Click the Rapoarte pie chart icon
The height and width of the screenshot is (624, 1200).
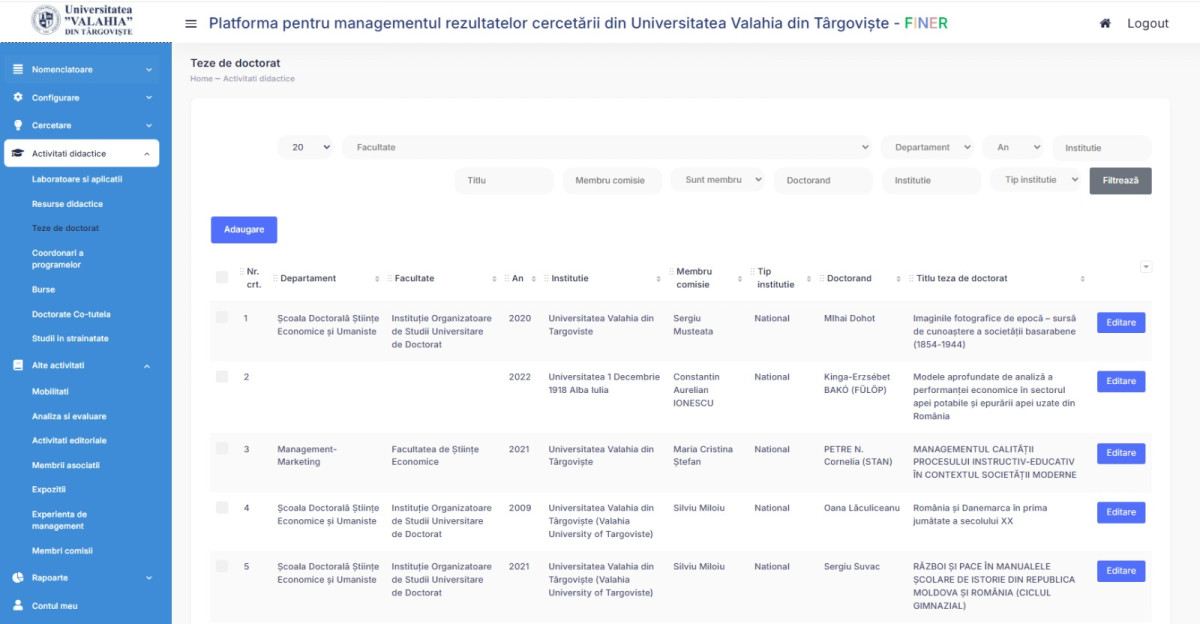18,578
